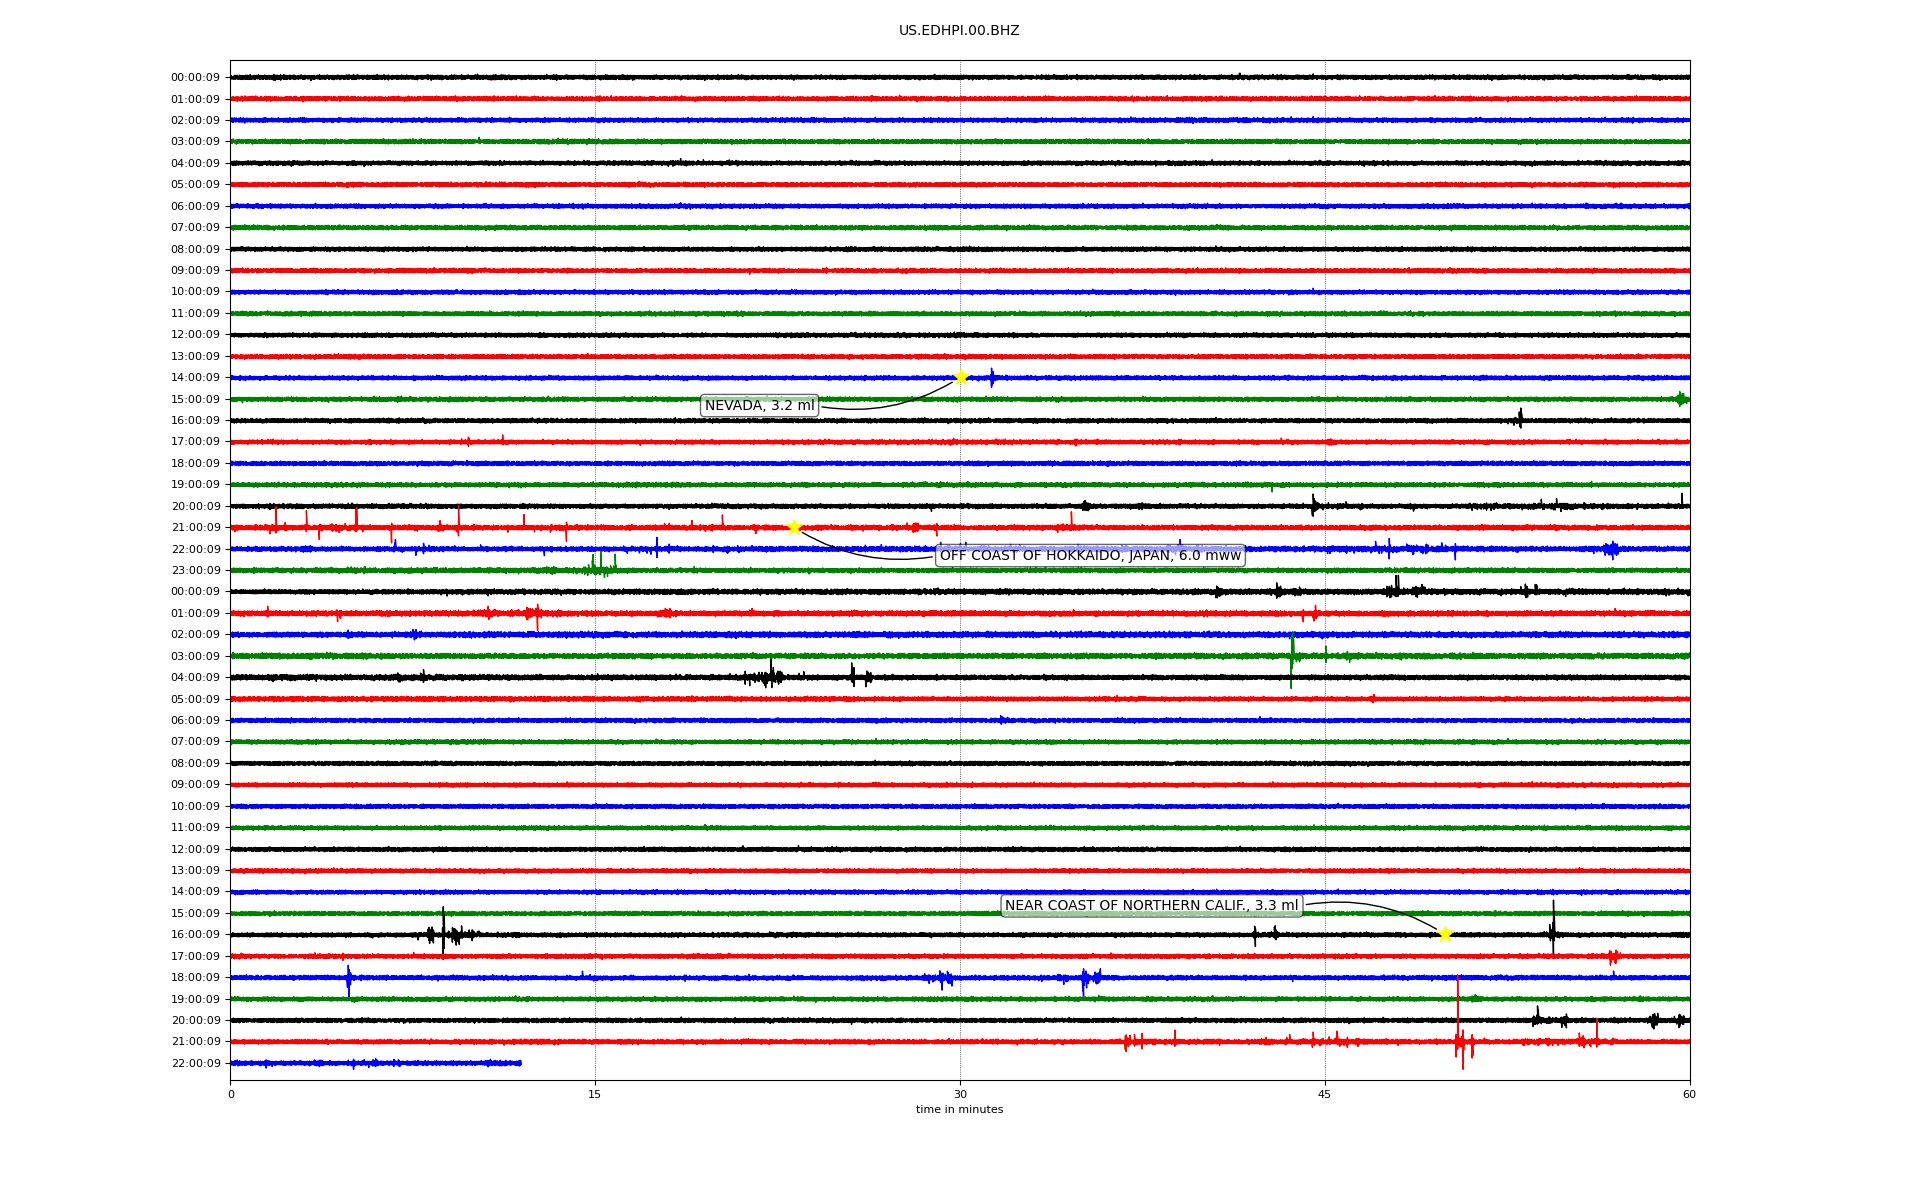Click the 16:00:09 label on the Northern Calif. event trace
Screen dimensions: 1920x1200
pos(196,935)
